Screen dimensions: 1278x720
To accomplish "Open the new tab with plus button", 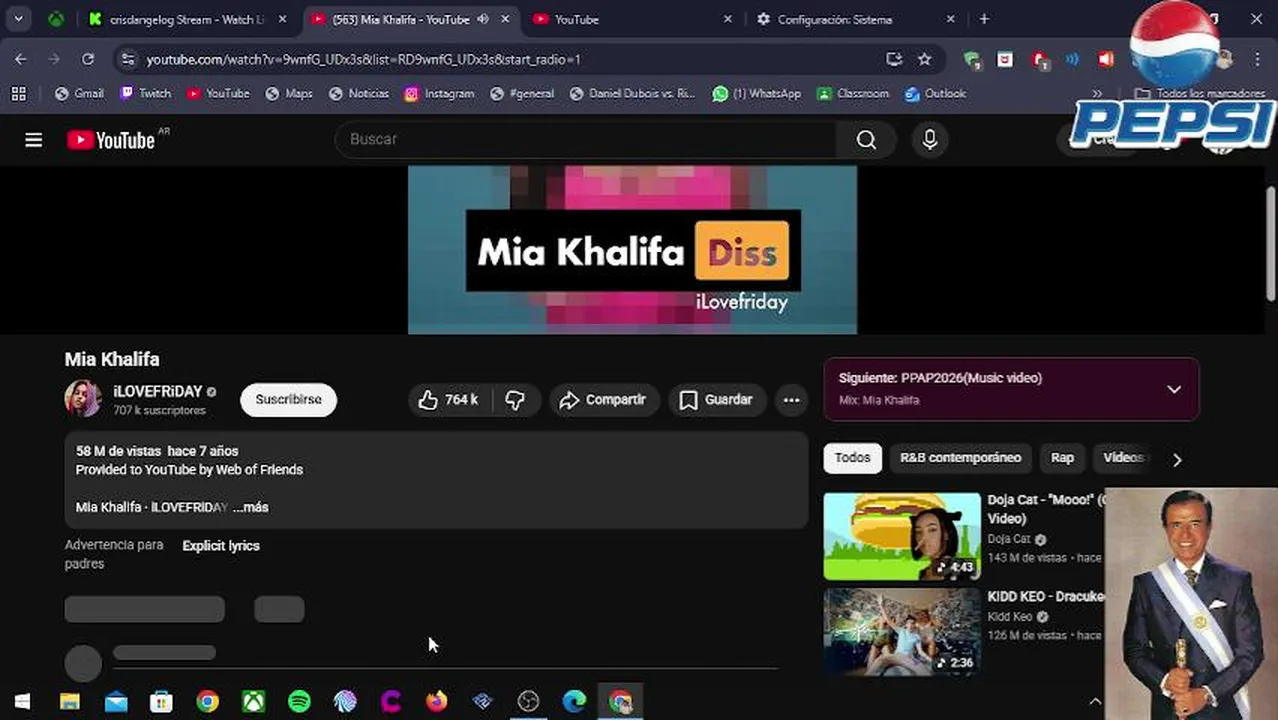I will click(984, 19).
